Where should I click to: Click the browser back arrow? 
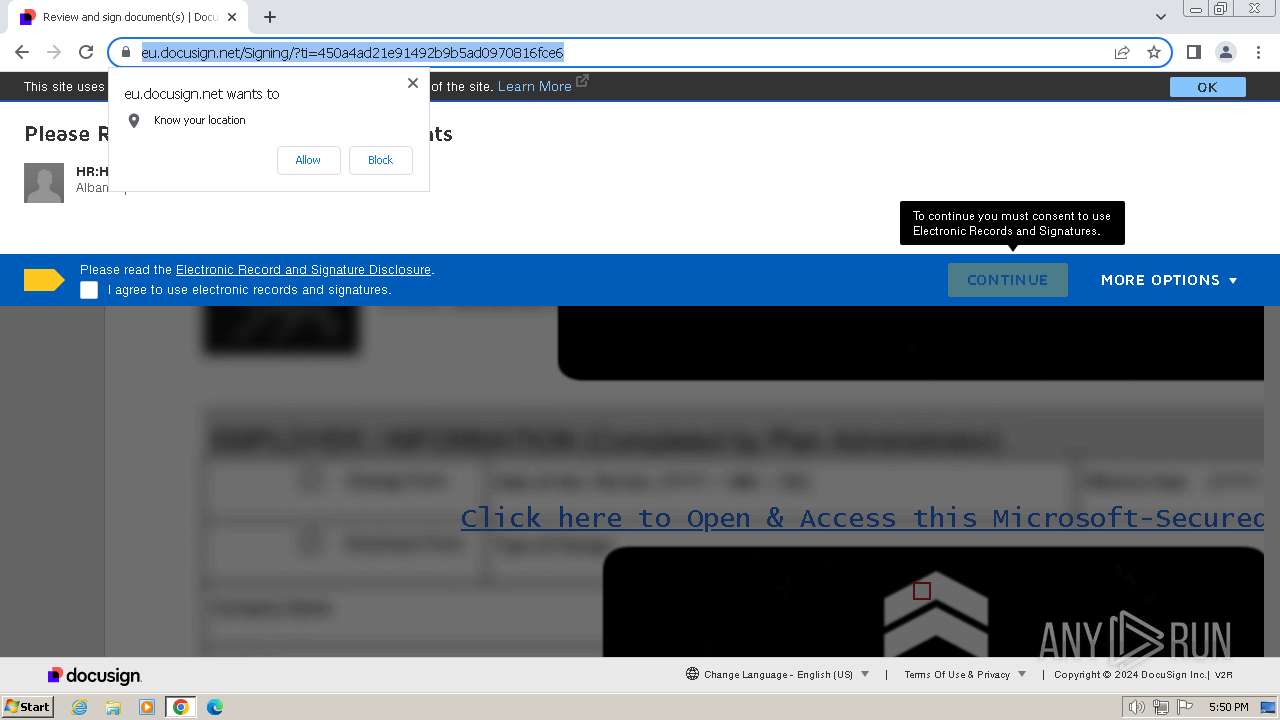point(22,52)
